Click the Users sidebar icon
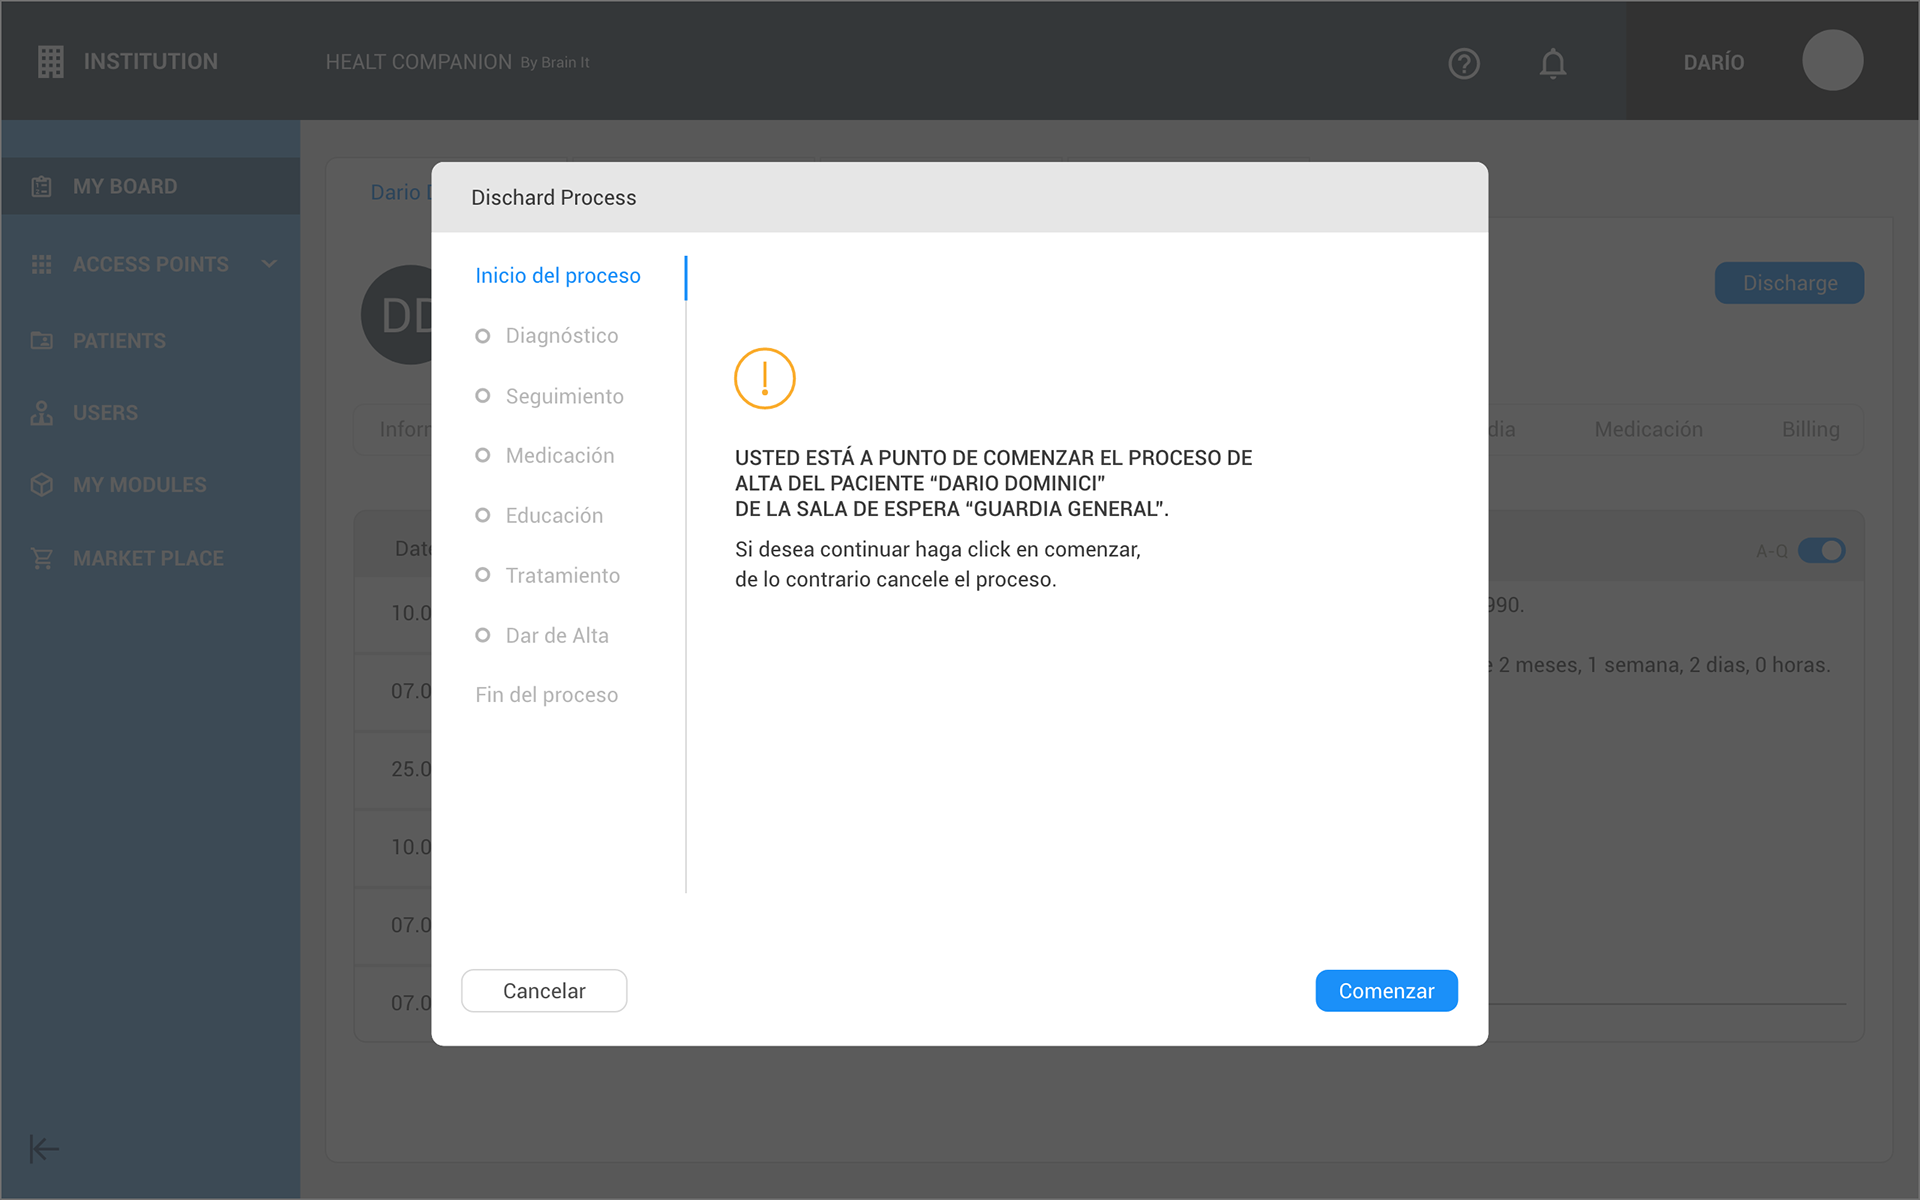This screenshot has height=1200, width=1920. [x=42, y=413]
